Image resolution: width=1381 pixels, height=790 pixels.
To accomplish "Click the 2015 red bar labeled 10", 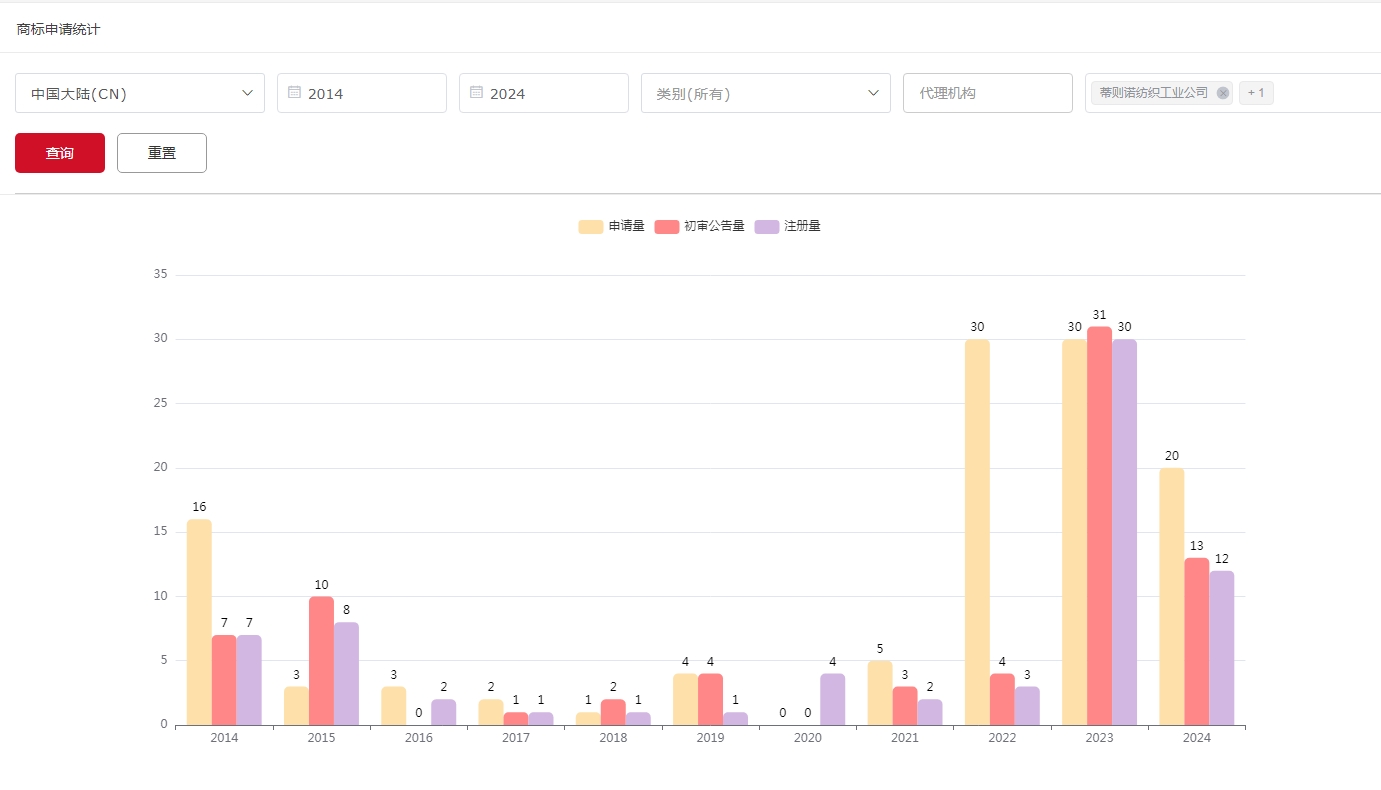I will (x=321, y=660).
